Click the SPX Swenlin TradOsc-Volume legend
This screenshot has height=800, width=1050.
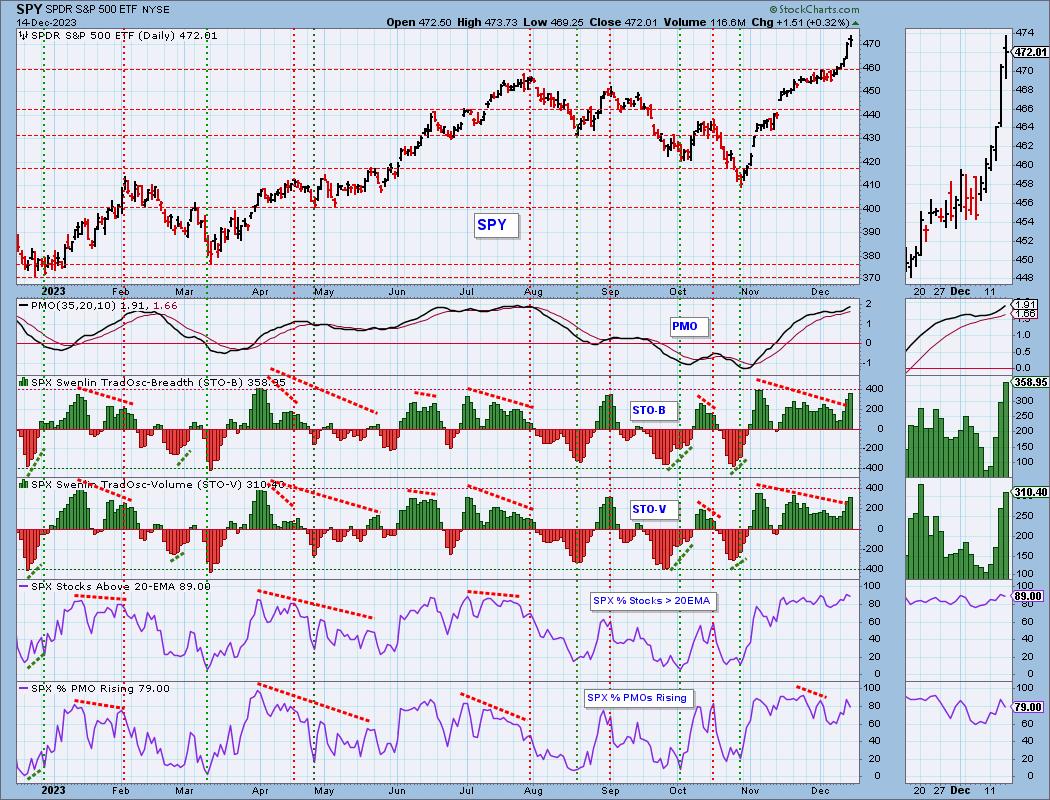[153, 484]
